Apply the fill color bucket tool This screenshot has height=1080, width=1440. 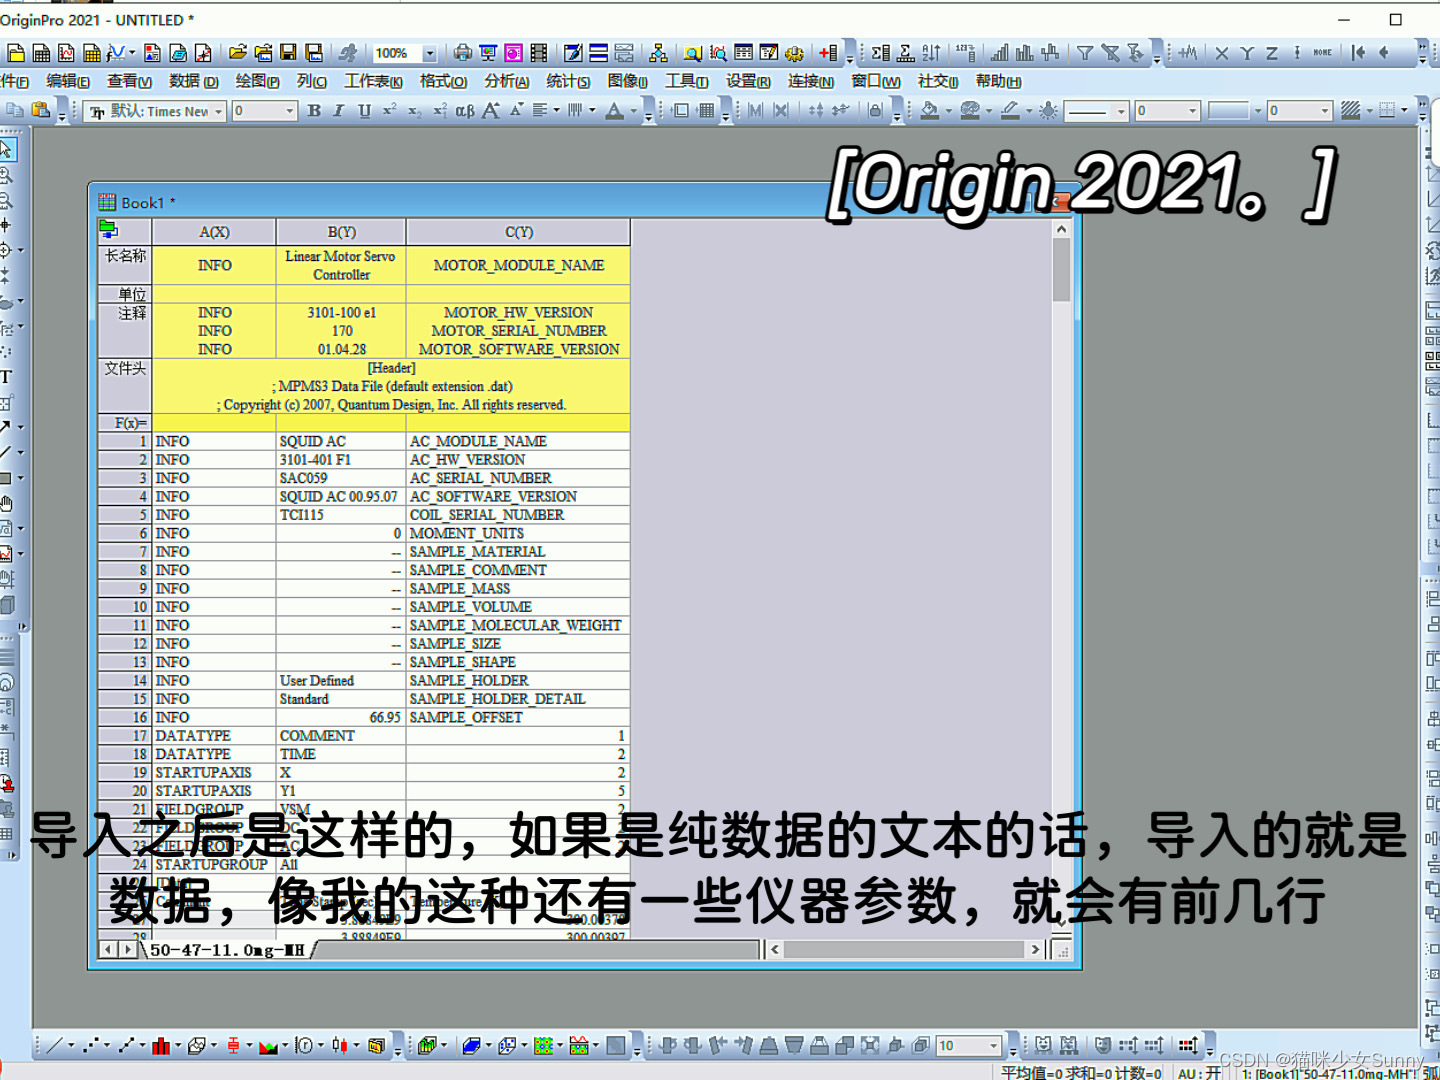tap(929, 111)
